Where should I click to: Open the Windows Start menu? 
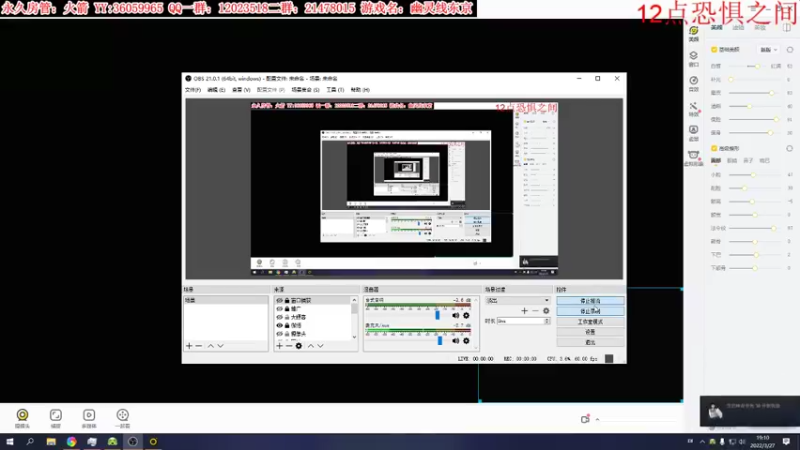click(10, 442)
